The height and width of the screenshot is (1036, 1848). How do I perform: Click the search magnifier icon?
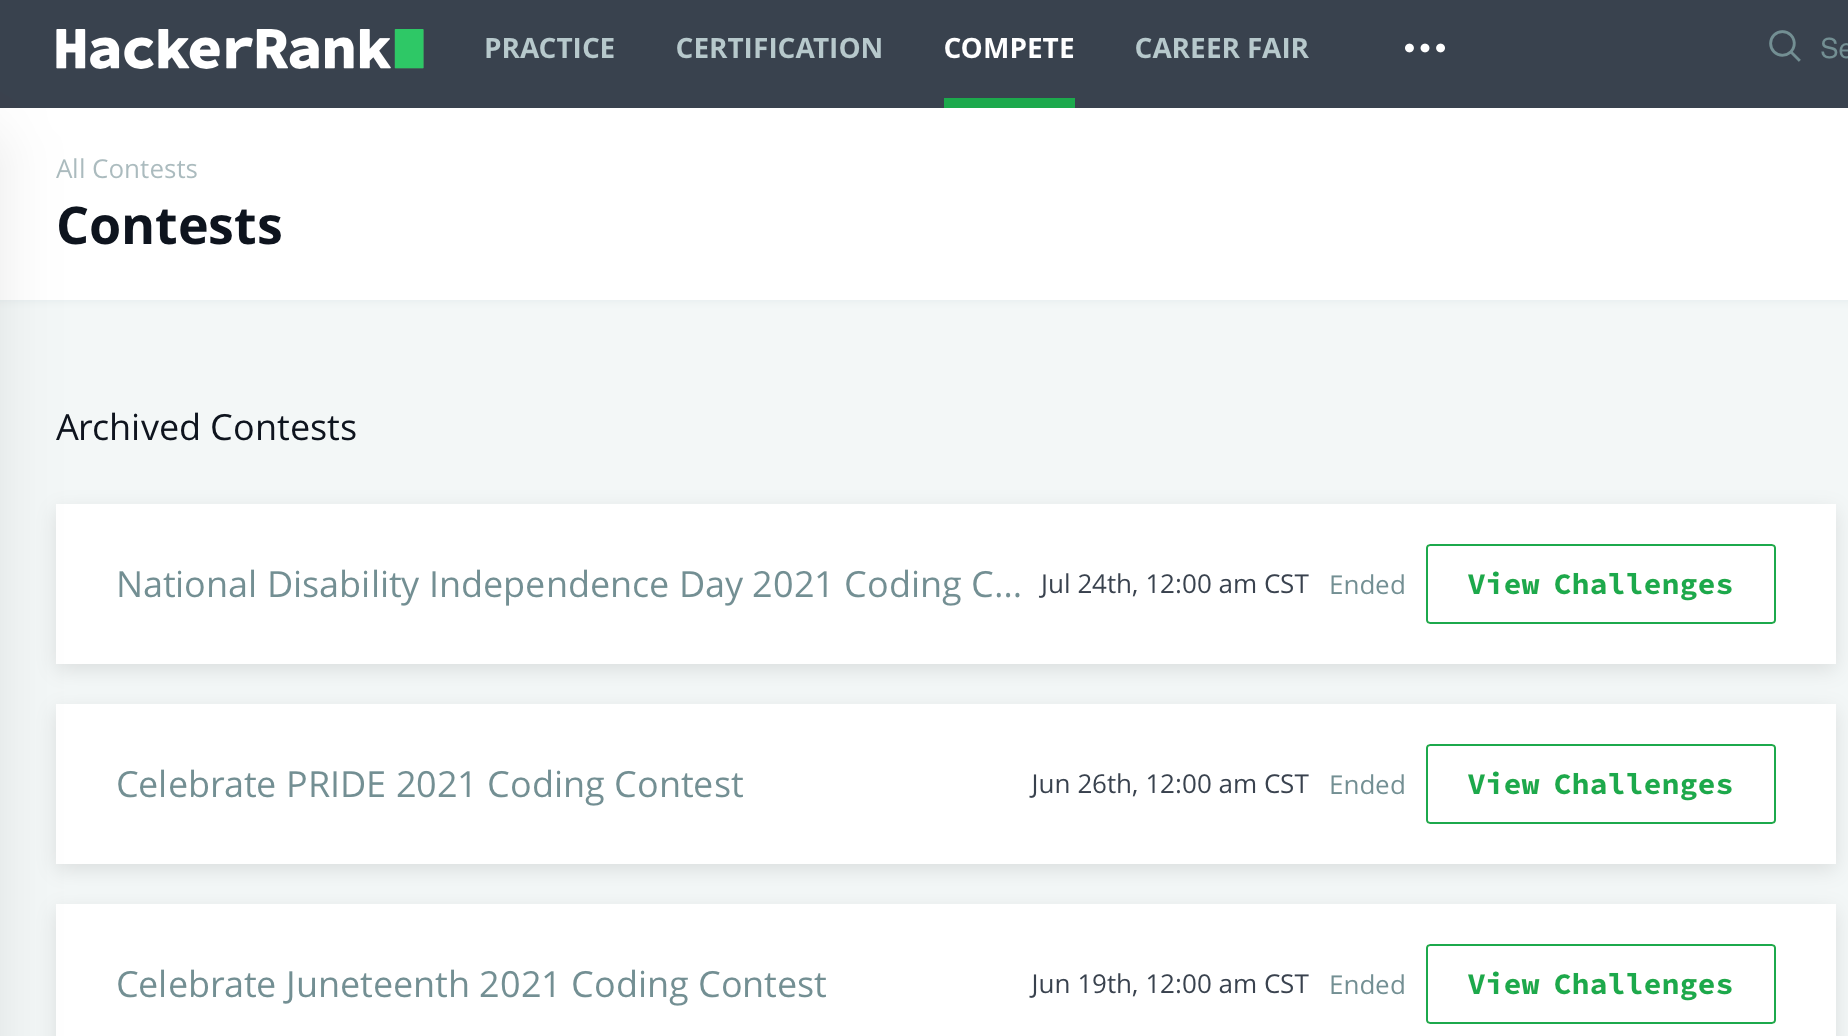click(1784, 46)
